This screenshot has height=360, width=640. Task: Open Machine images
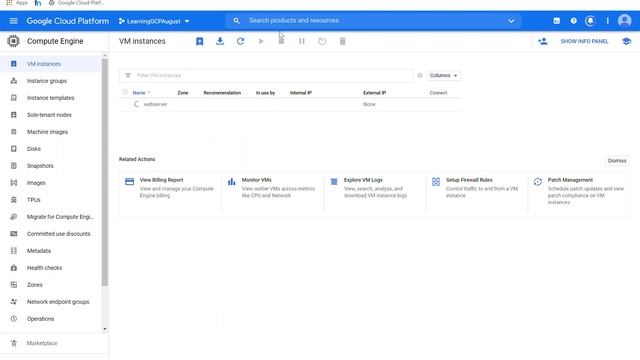click(51, 132)
